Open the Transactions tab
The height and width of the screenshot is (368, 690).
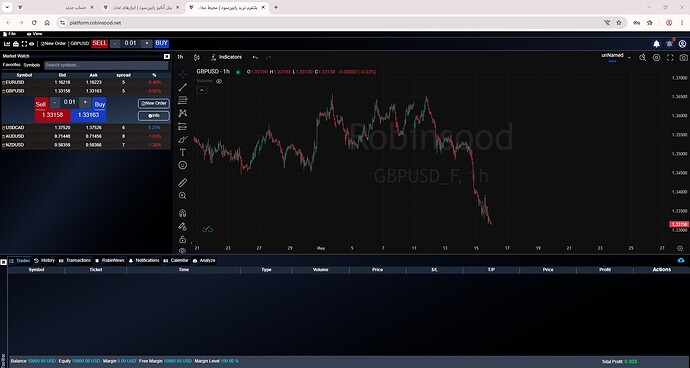[x=75, y=261]
